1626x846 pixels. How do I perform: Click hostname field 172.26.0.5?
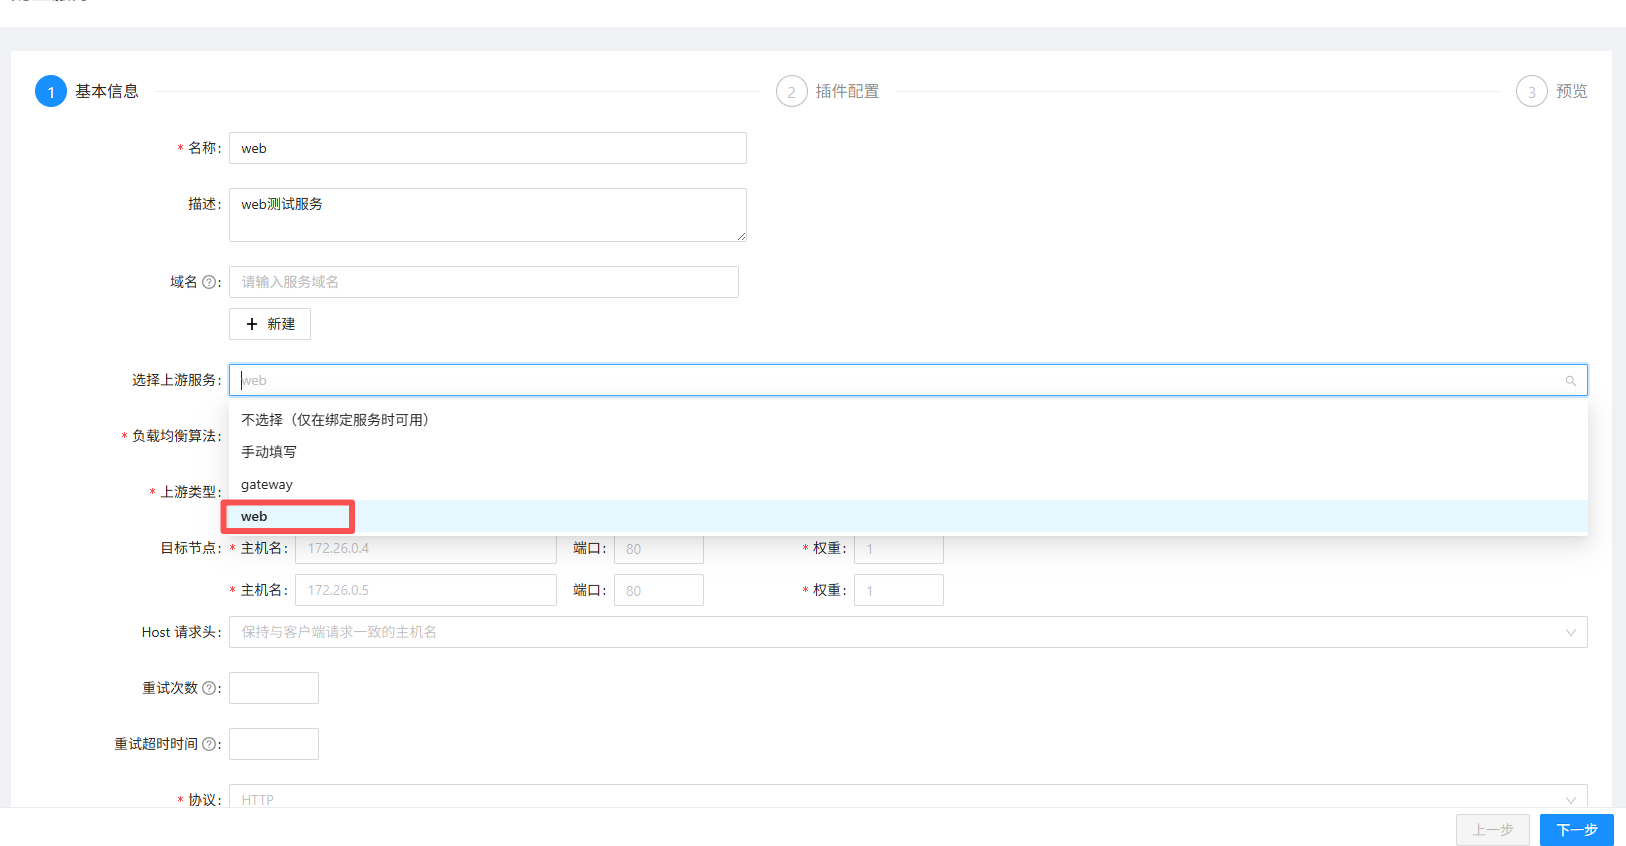(426, 590)
